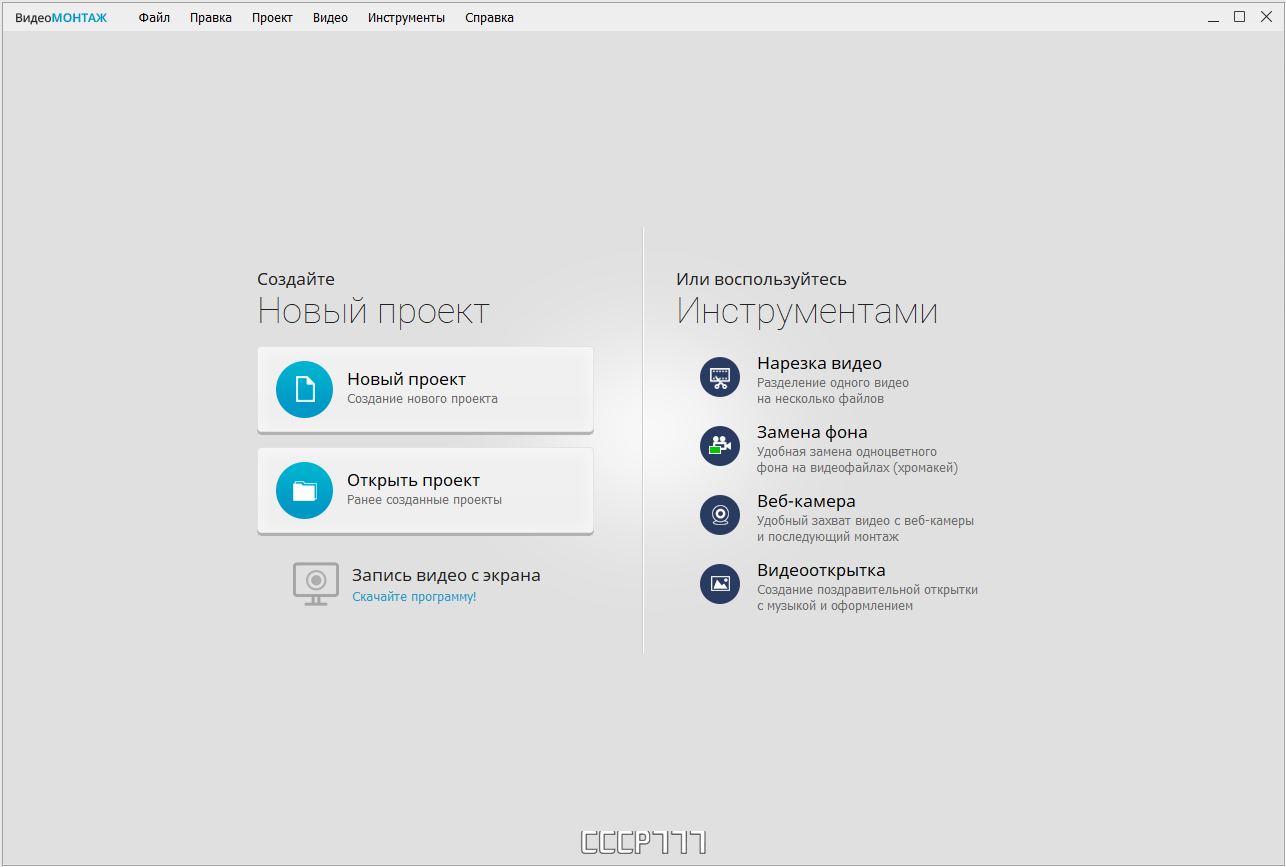Click the blue new document icon
This screenshot has height=867, width=1286.
pyautogui.click(x=304, y=389)
